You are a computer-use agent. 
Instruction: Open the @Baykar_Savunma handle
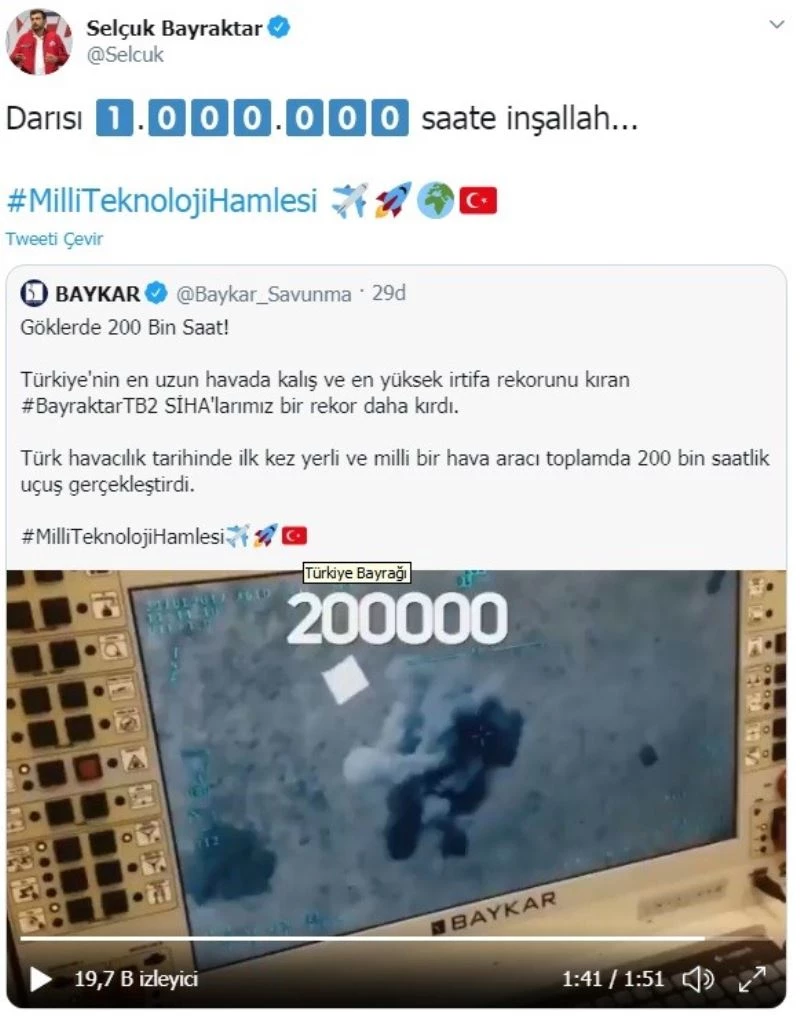[x=263, y=294]
